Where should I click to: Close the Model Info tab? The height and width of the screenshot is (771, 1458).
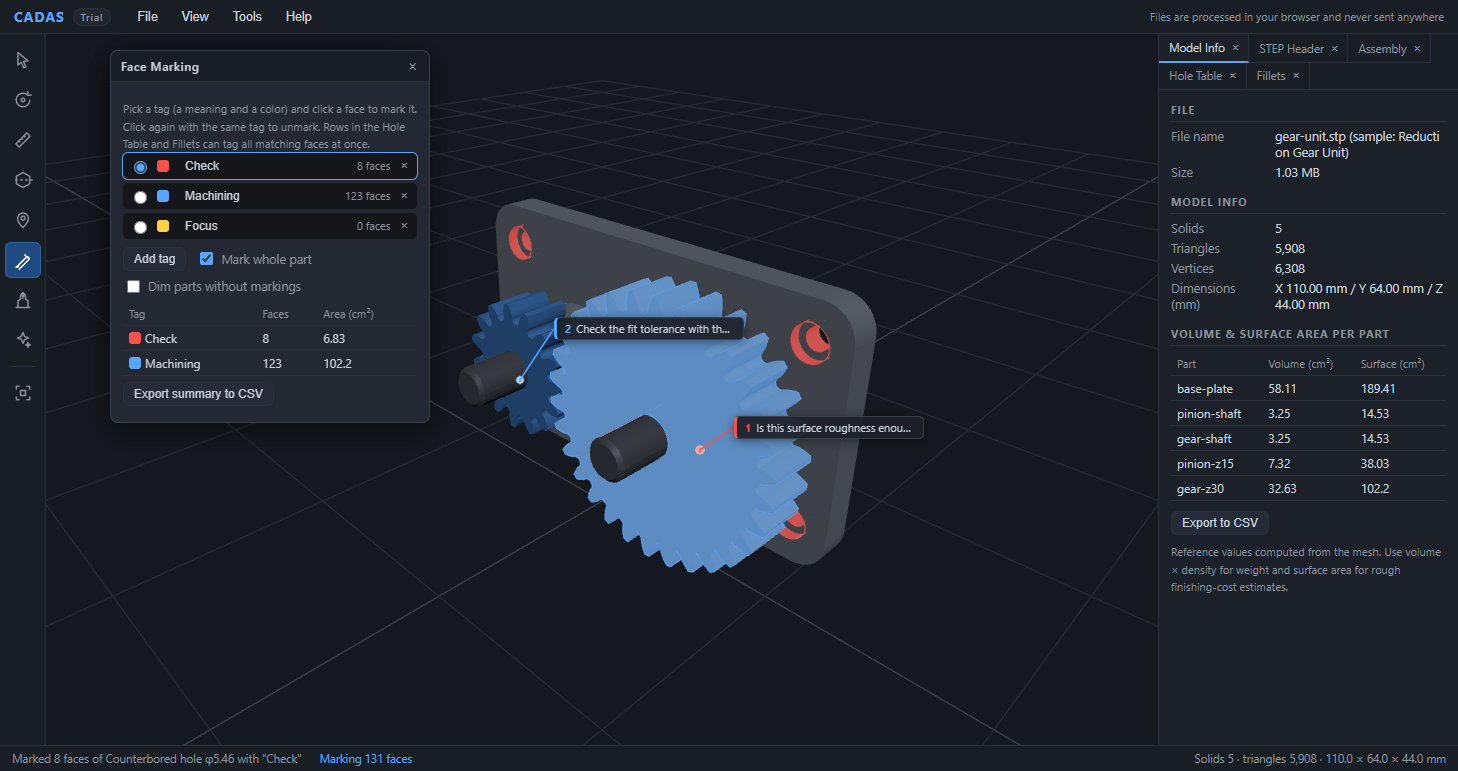coord(1235,48)
